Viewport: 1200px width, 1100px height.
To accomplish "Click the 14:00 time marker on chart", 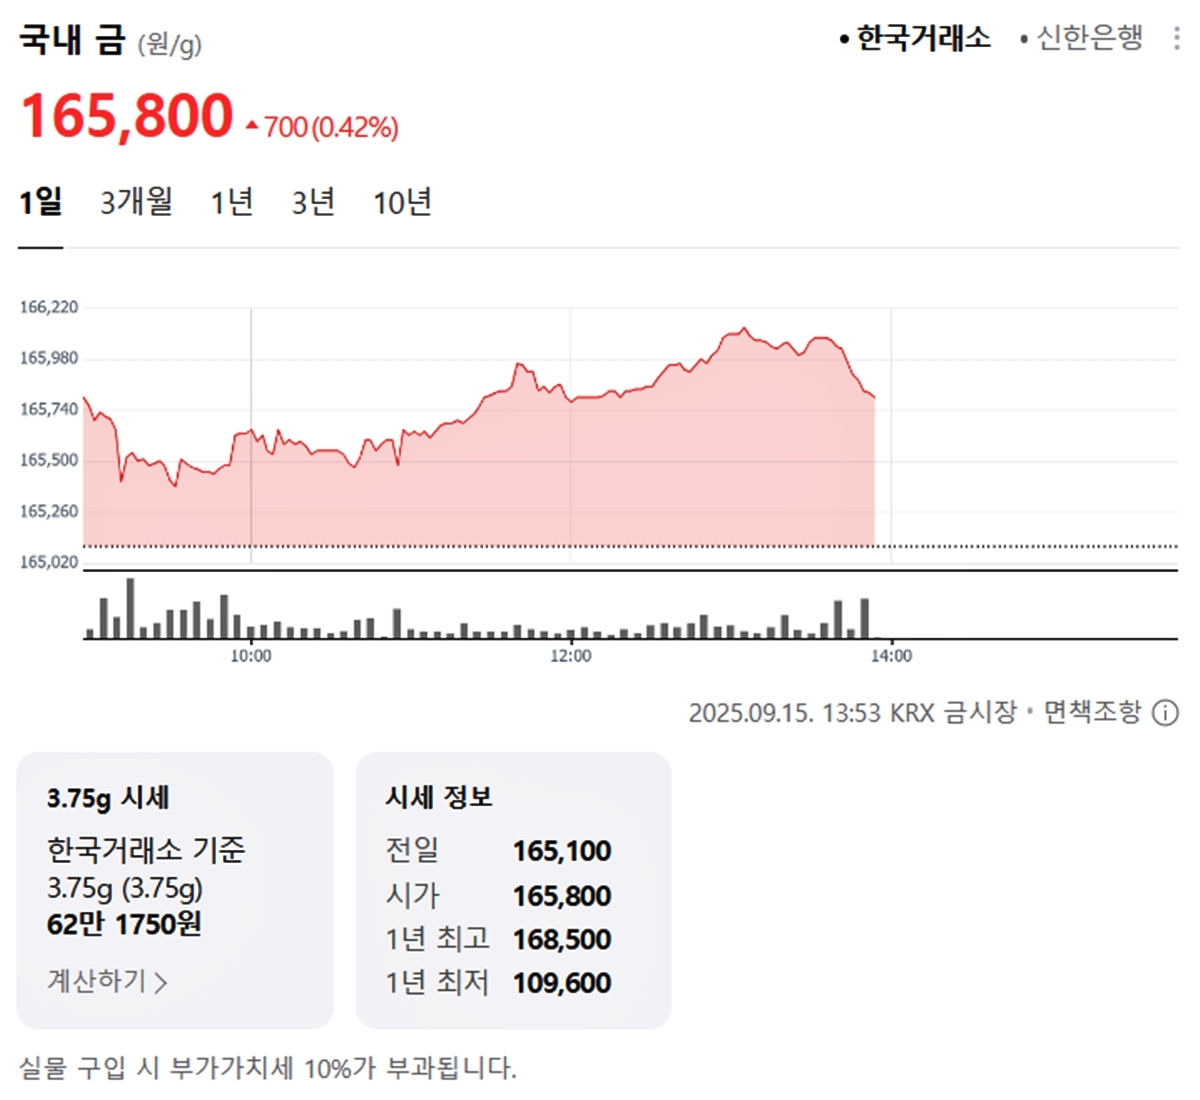I will 891,656.
